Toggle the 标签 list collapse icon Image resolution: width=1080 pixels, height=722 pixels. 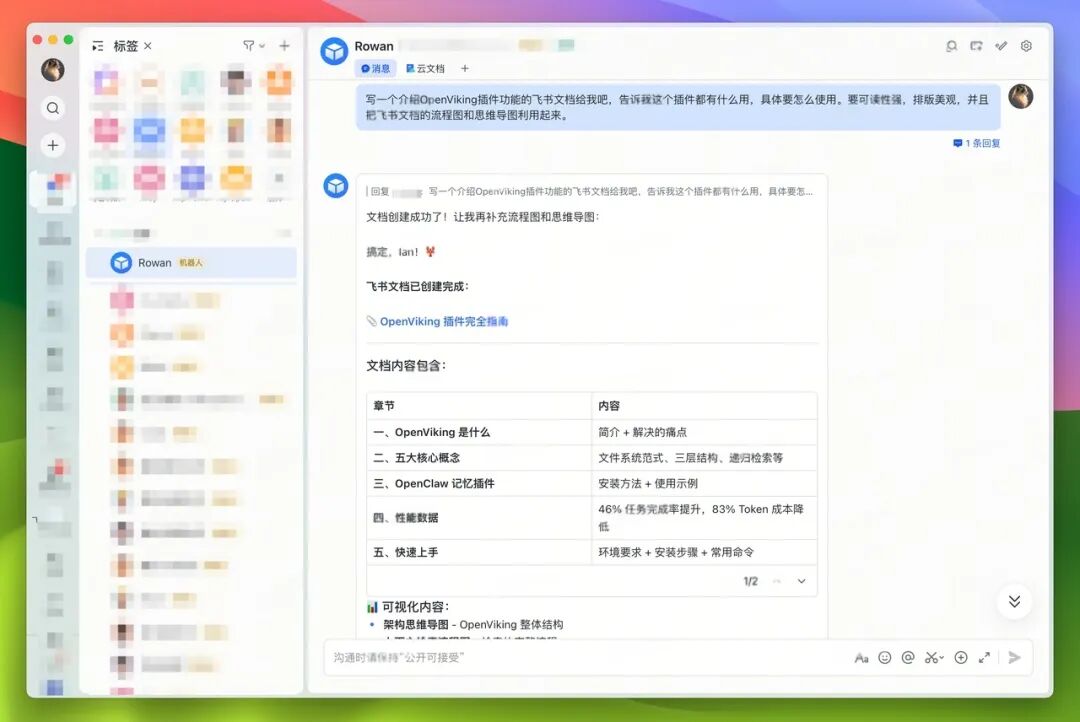(x=98, y=46)
